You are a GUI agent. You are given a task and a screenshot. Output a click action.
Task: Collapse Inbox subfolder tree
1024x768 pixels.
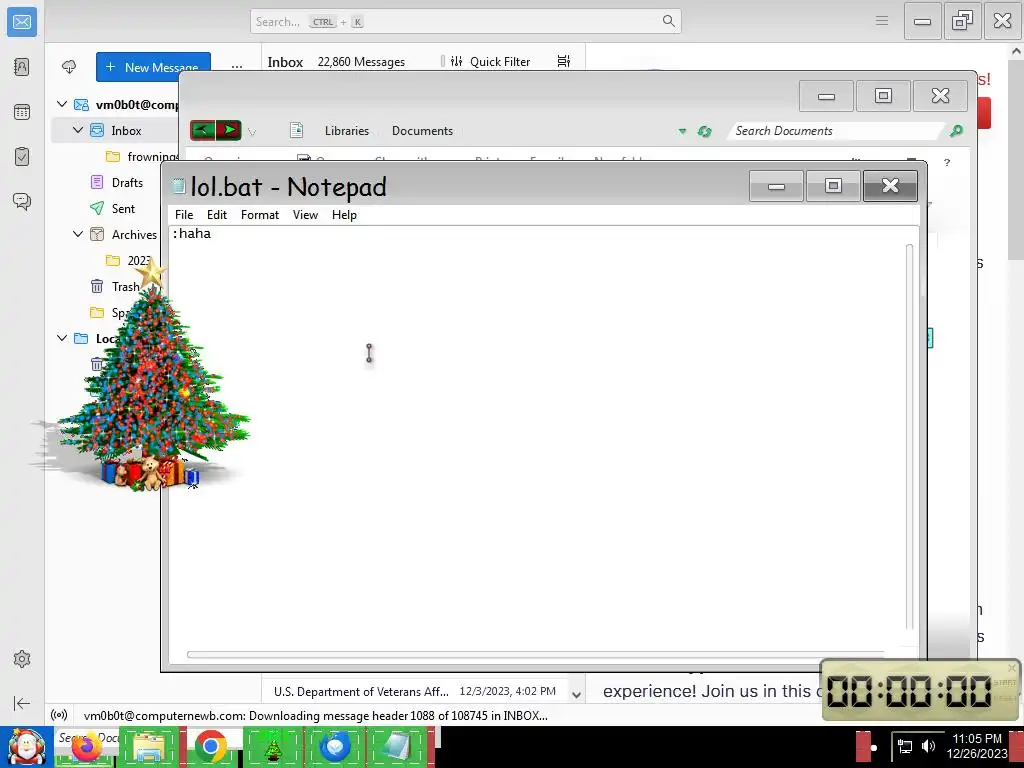tap(78, 130)
